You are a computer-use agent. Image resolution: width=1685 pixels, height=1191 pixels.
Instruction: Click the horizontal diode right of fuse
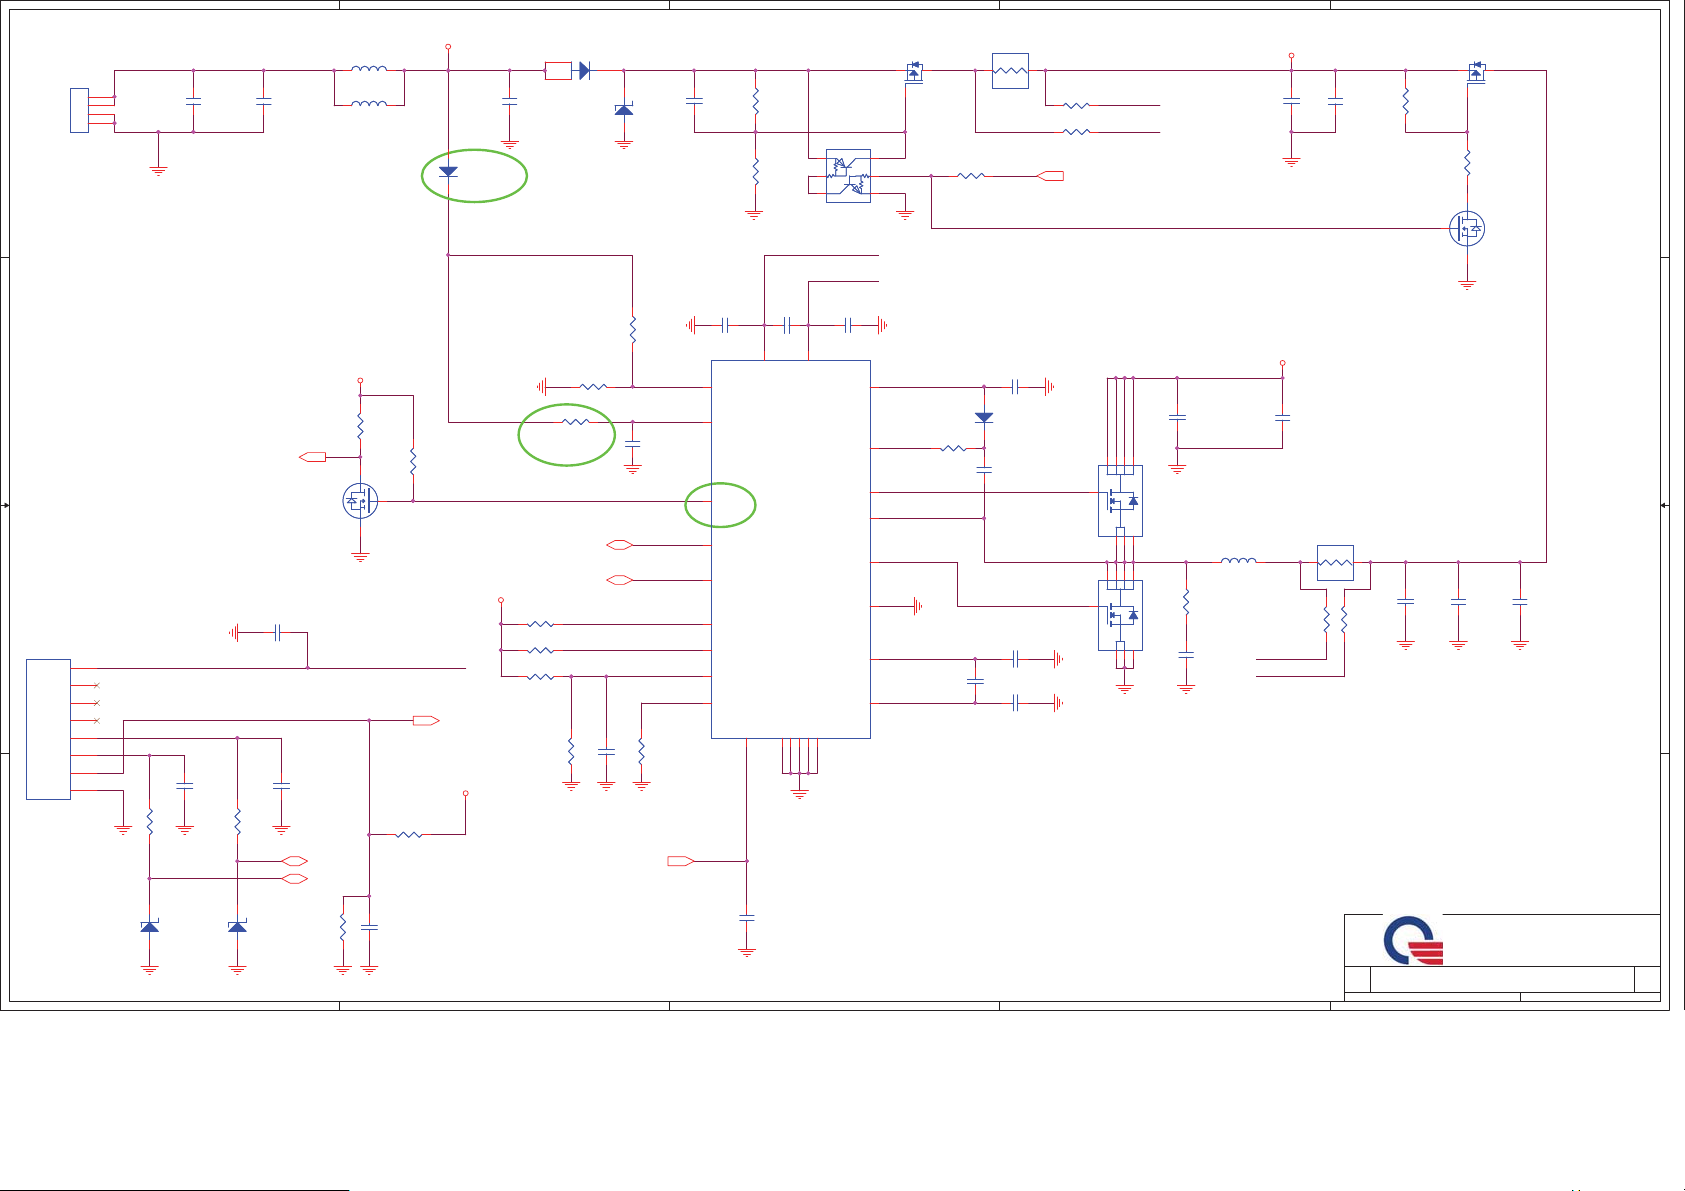pyautogui.click(x=585, y=71)
